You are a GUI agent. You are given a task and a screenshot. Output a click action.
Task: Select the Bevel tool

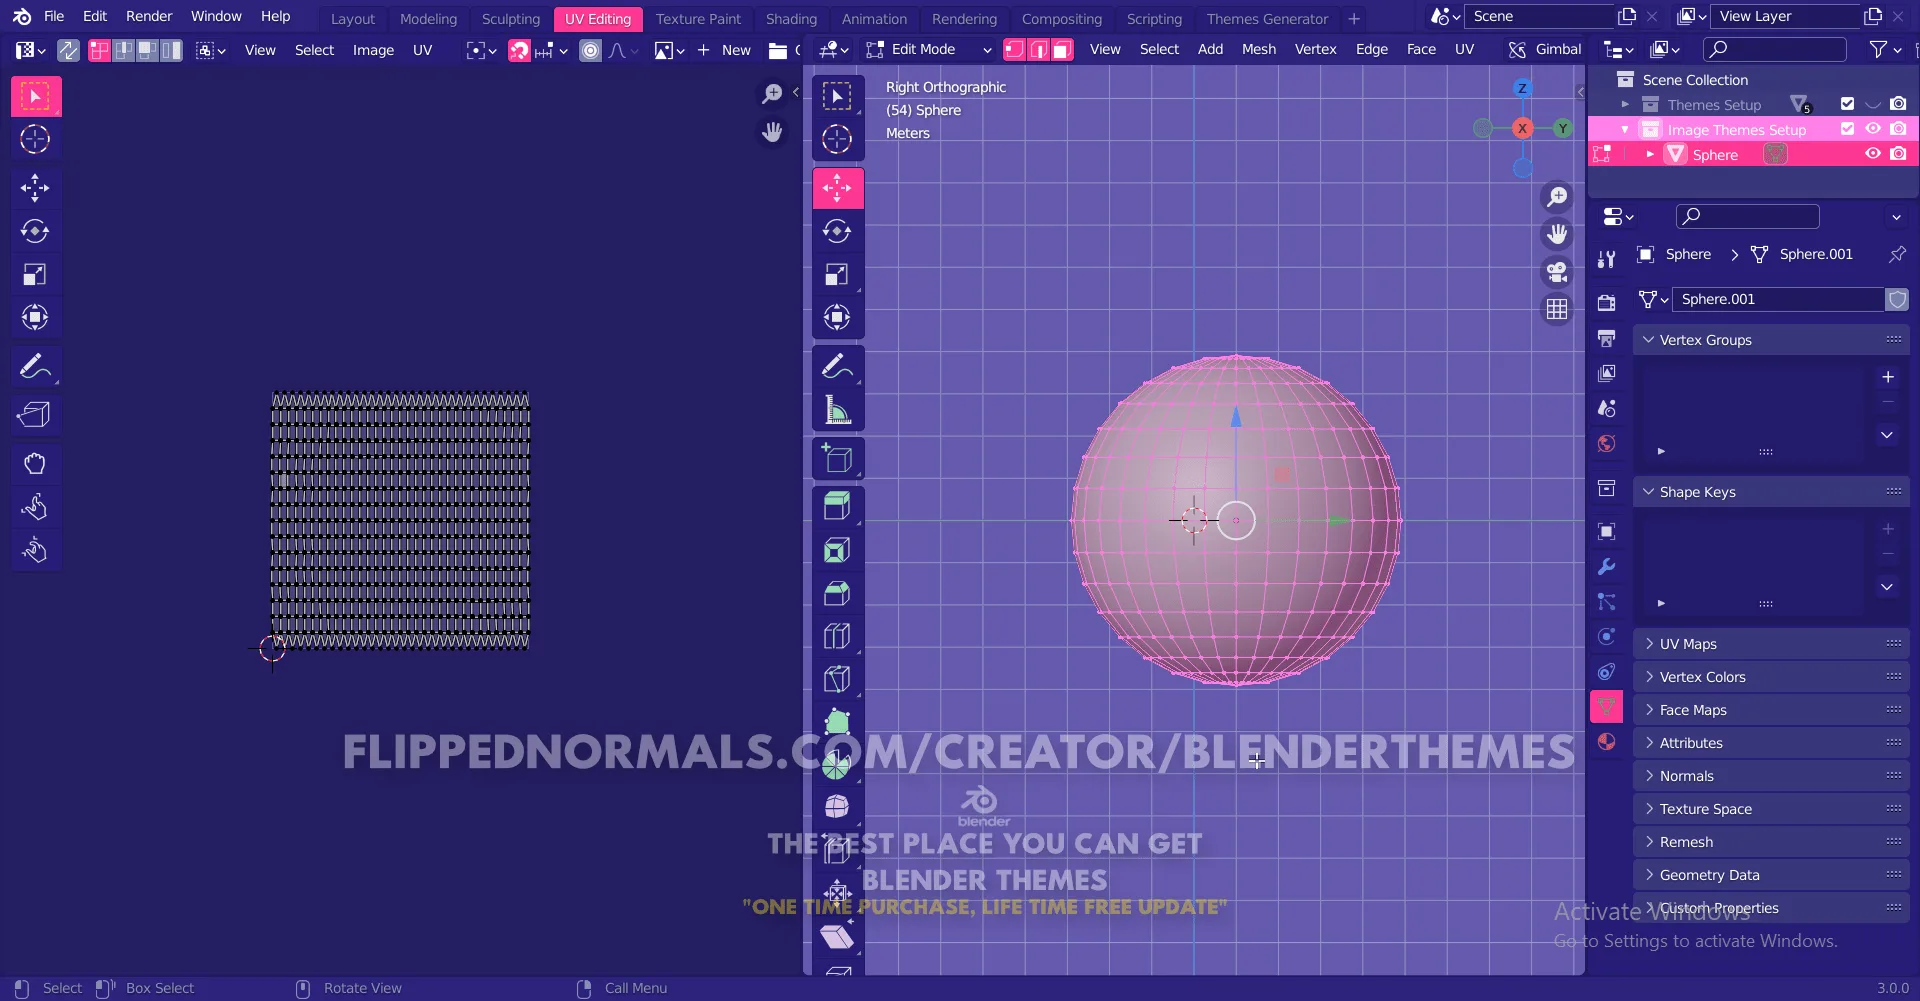click(837, 593)
